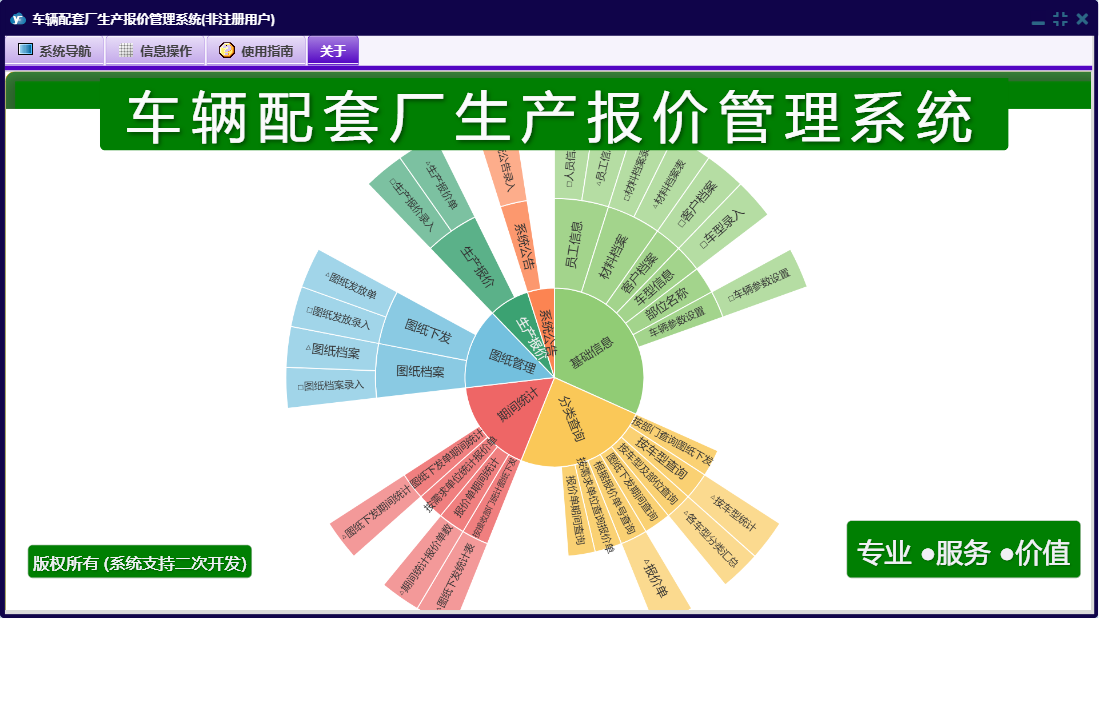This screenshot has width=1099, height=723.
Task: Open the 按接收部门统计图纸下发 segment
Action: pos(496,499)
